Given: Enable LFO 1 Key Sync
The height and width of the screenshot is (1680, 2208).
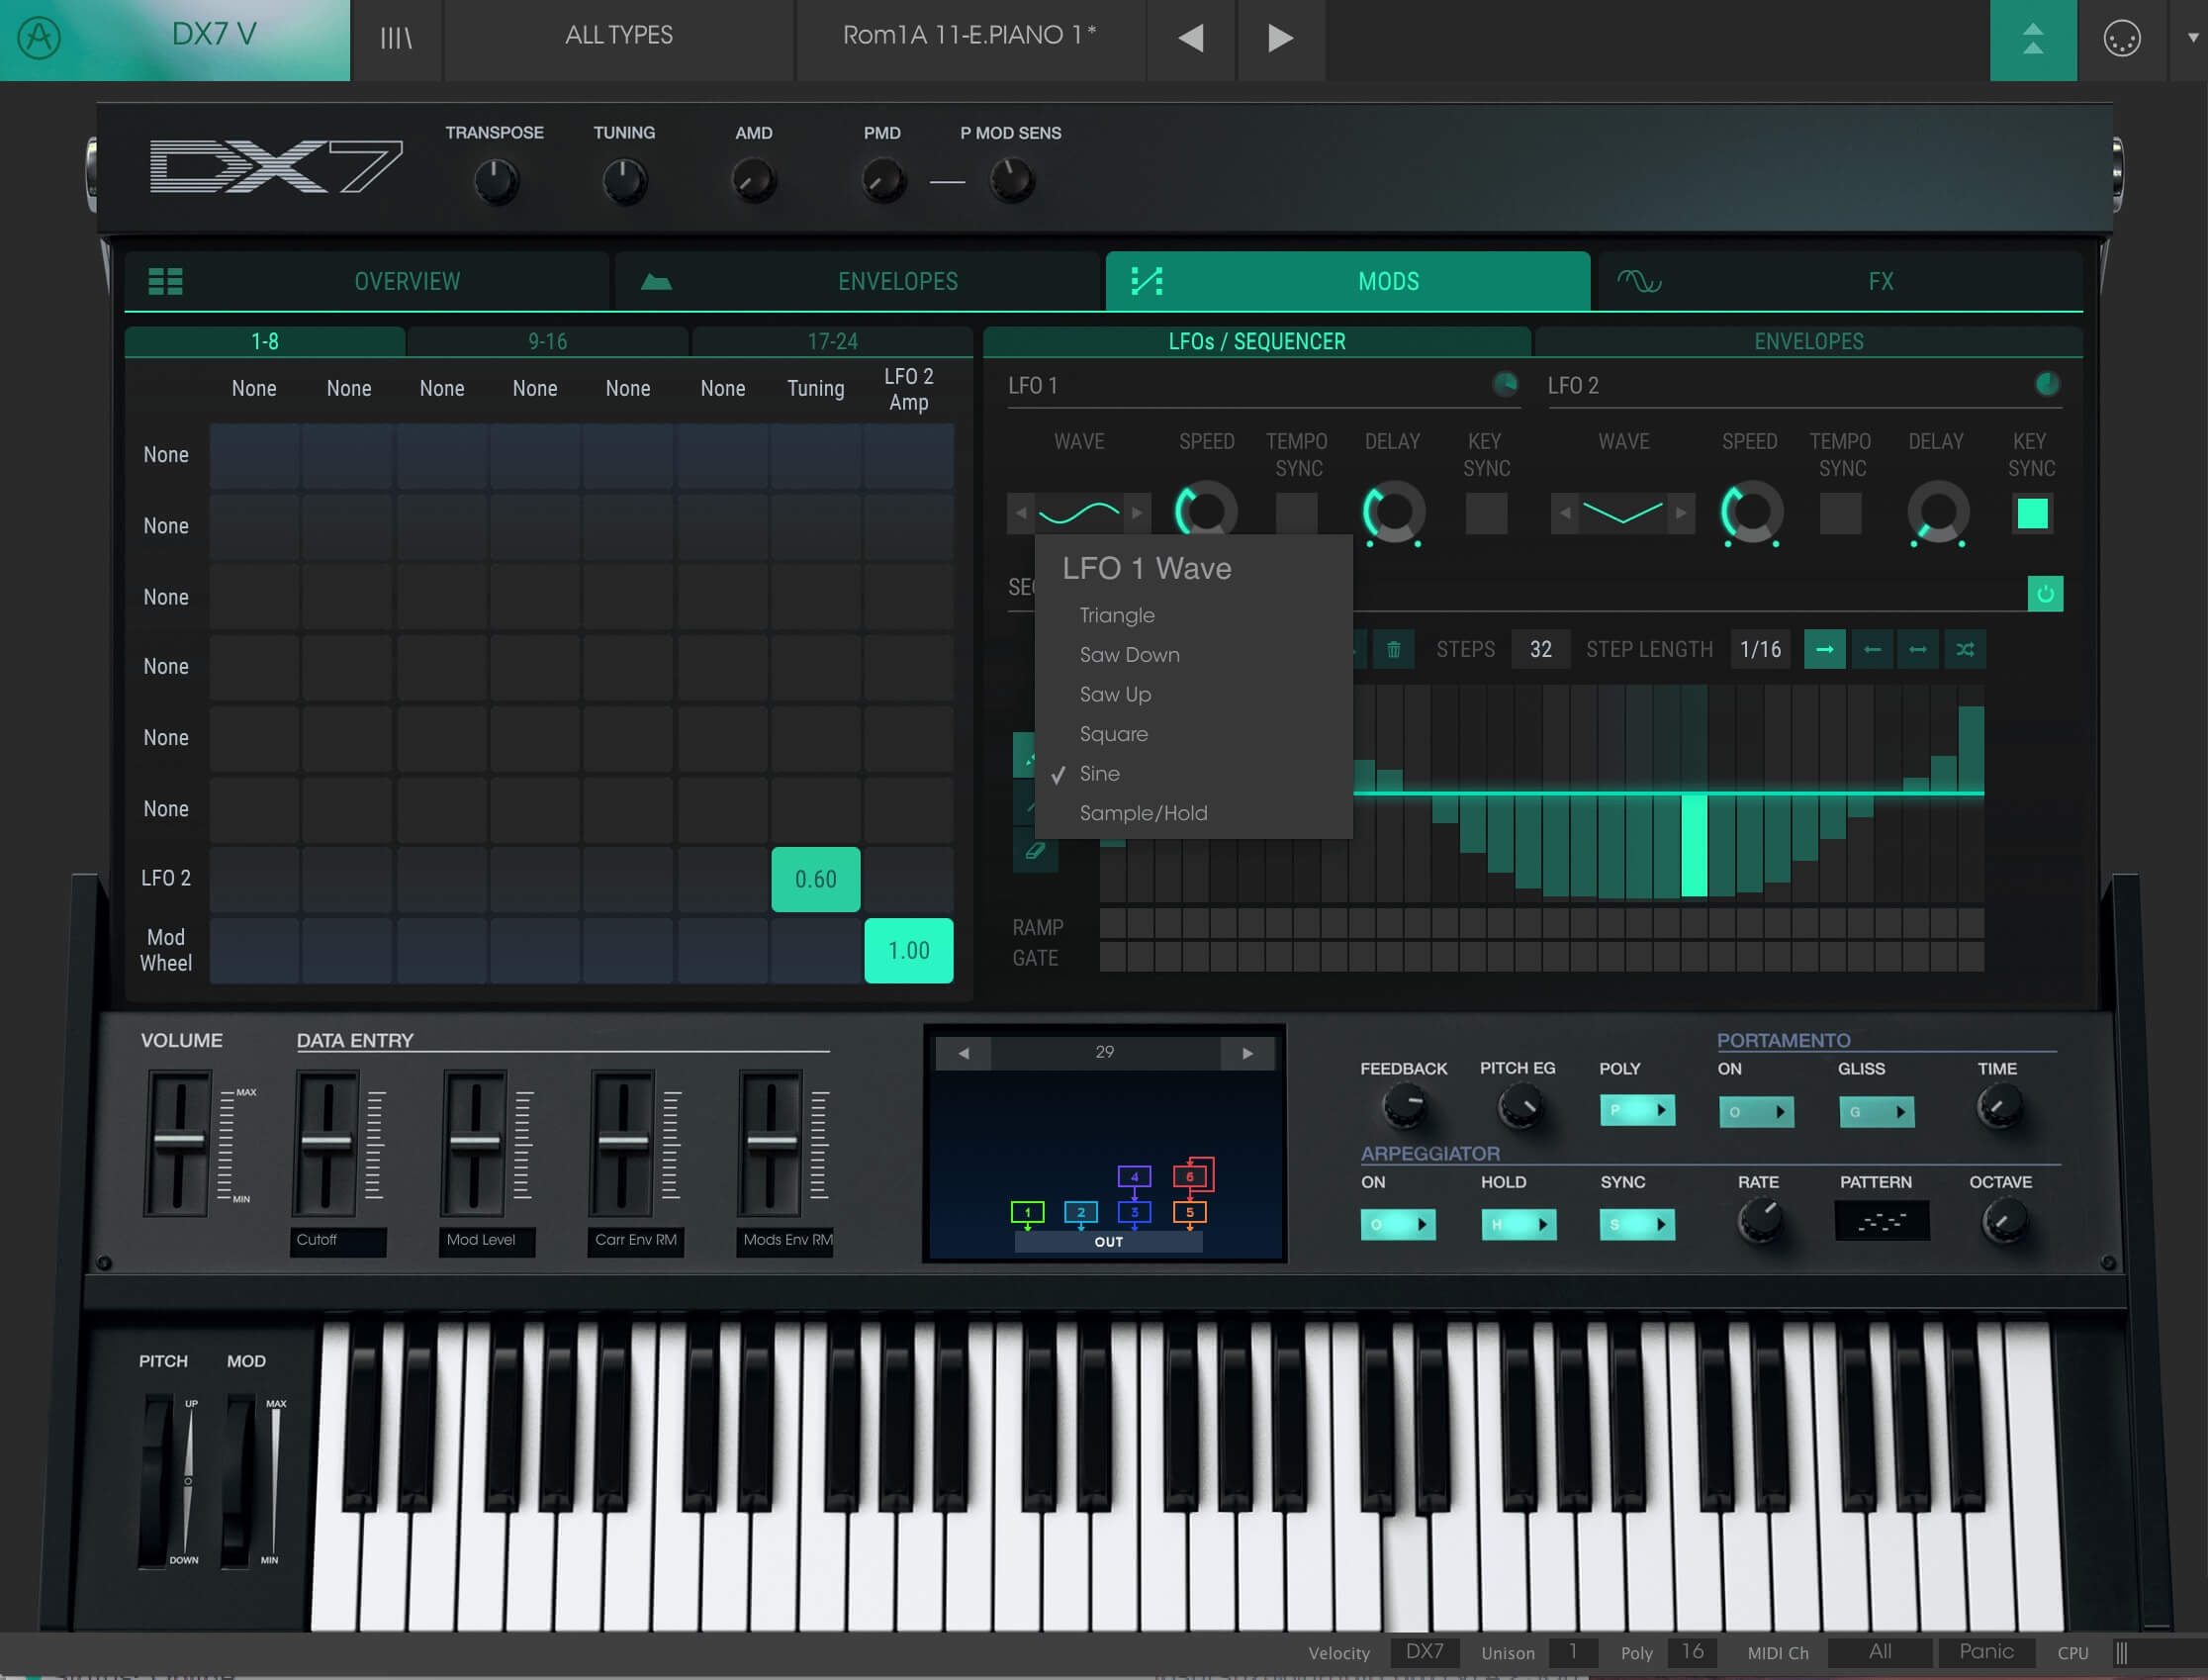Looking at the screenshot, I should tap(1486, 513).
